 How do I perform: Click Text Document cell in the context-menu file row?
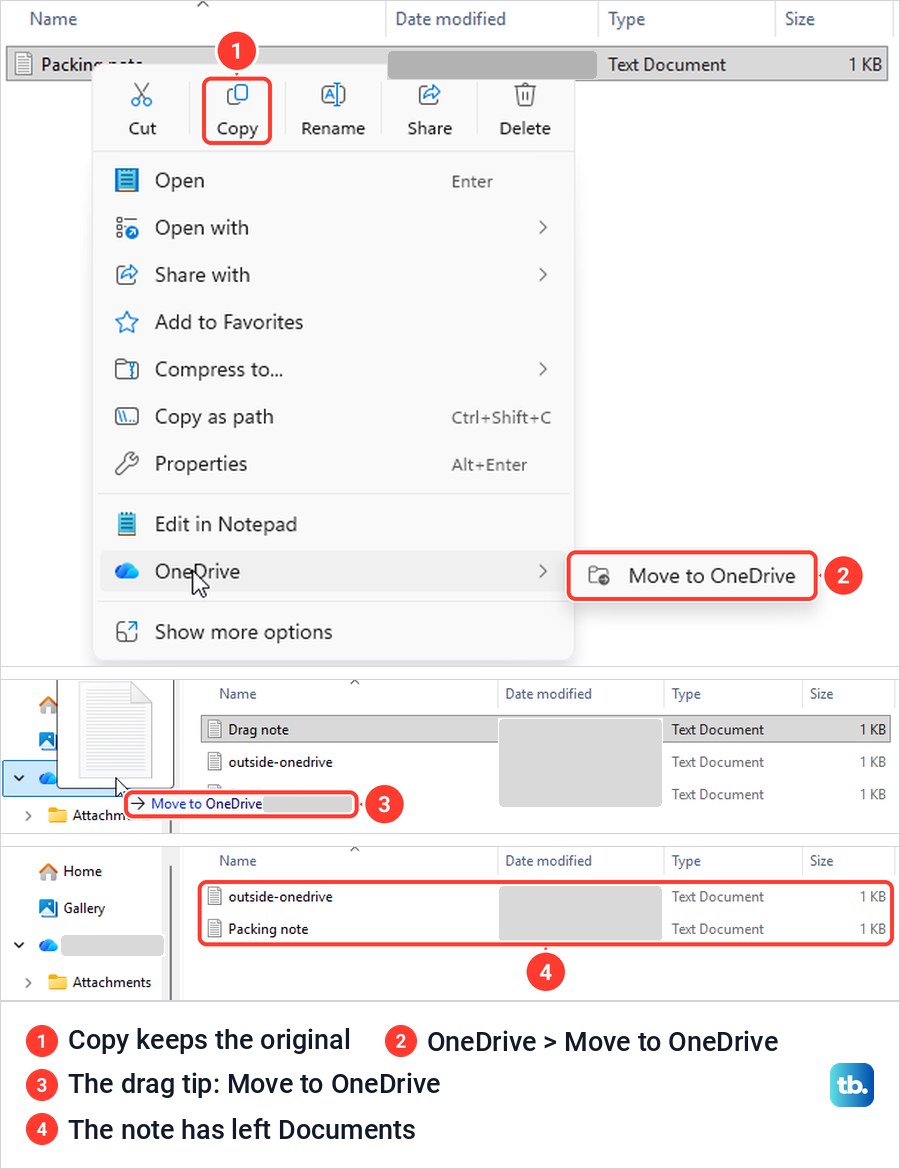(x=667, y=65)
